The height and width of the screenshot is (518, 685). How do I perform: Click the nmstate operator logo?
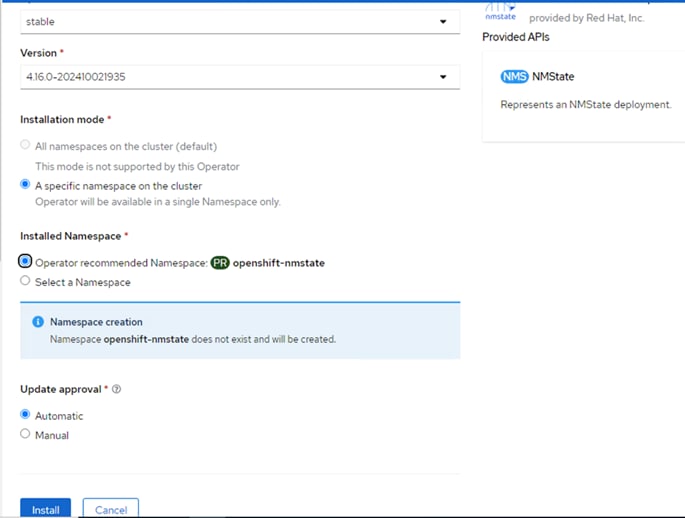(501, 12)
